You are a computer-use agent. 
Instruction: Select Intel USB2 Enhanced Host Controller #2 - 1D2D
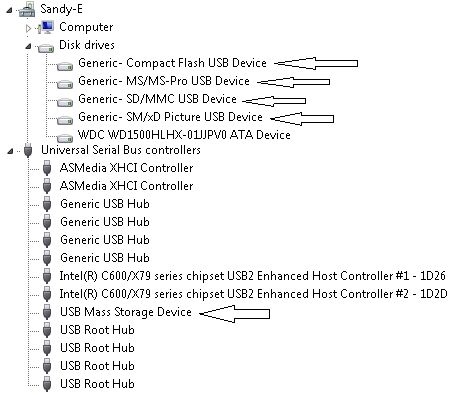(x=253, y=294)
